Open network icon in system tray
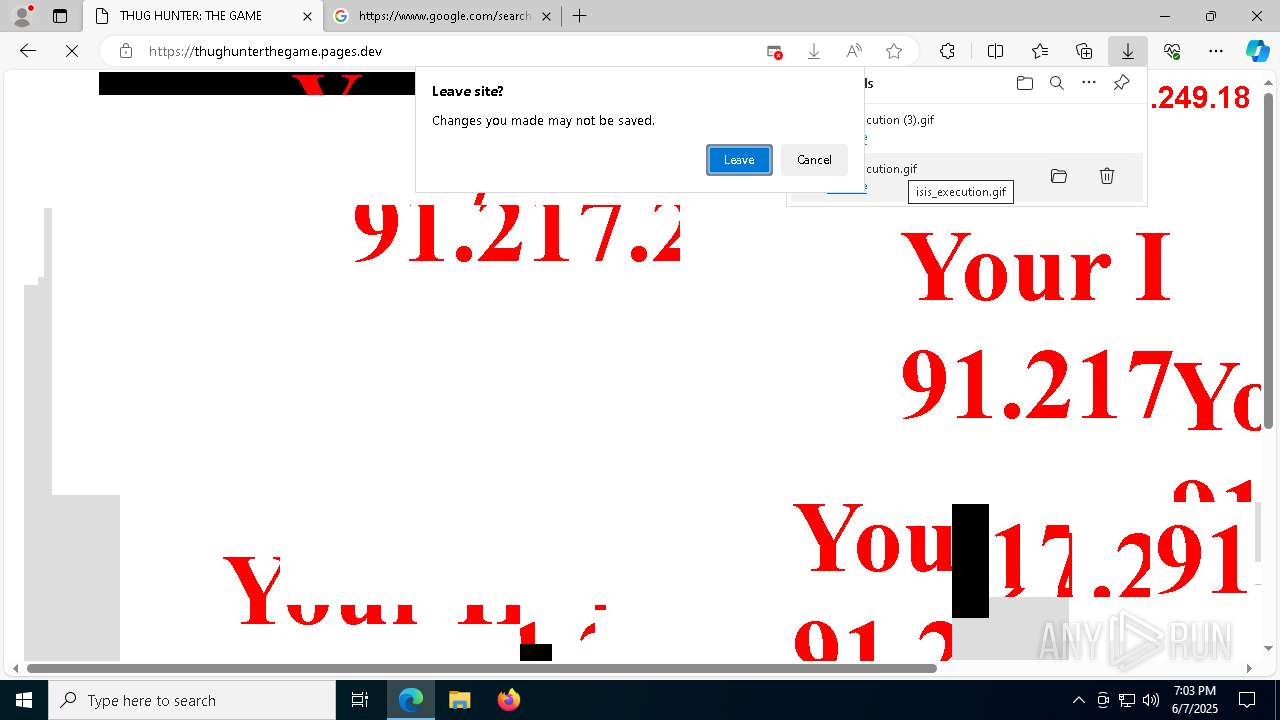The height and width of the screenshot is (720, 1280). coord(1127,700)
